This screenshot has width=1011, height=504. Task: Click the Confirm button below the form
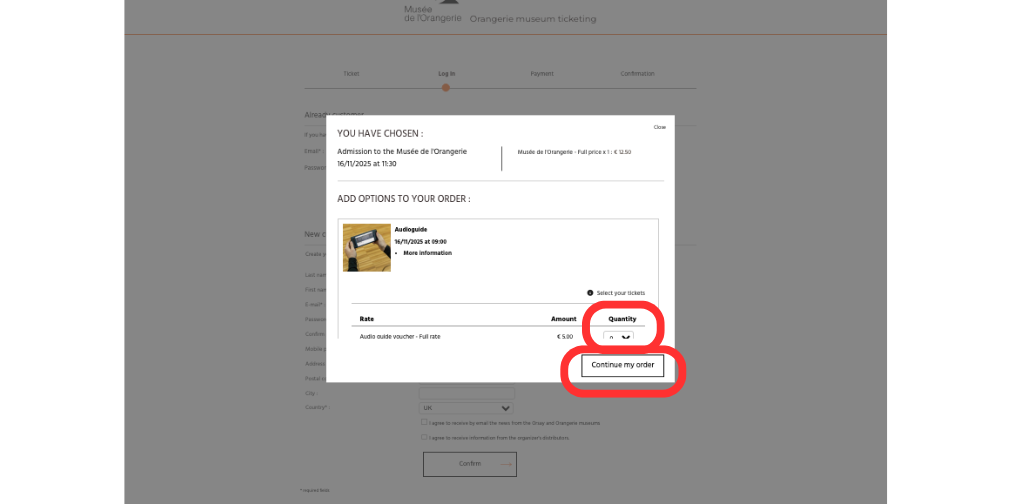pos(469,464)
